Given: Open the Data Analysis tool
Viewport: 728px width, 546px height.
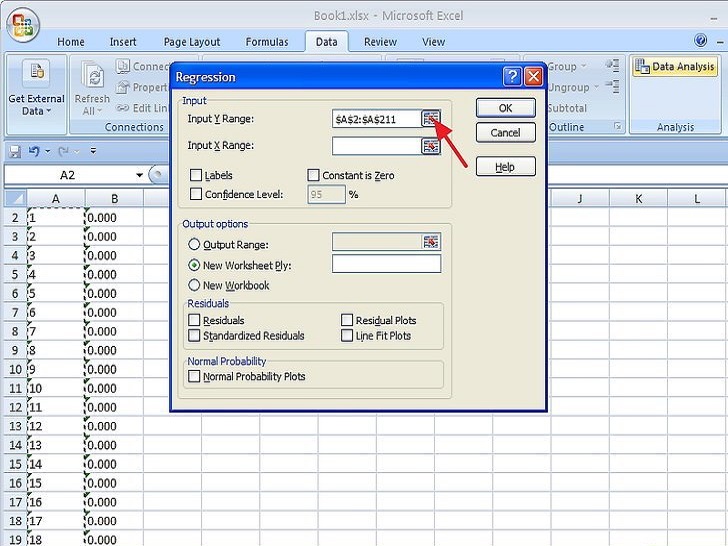Looking at the screenshot, I should (x=675, y=67).
